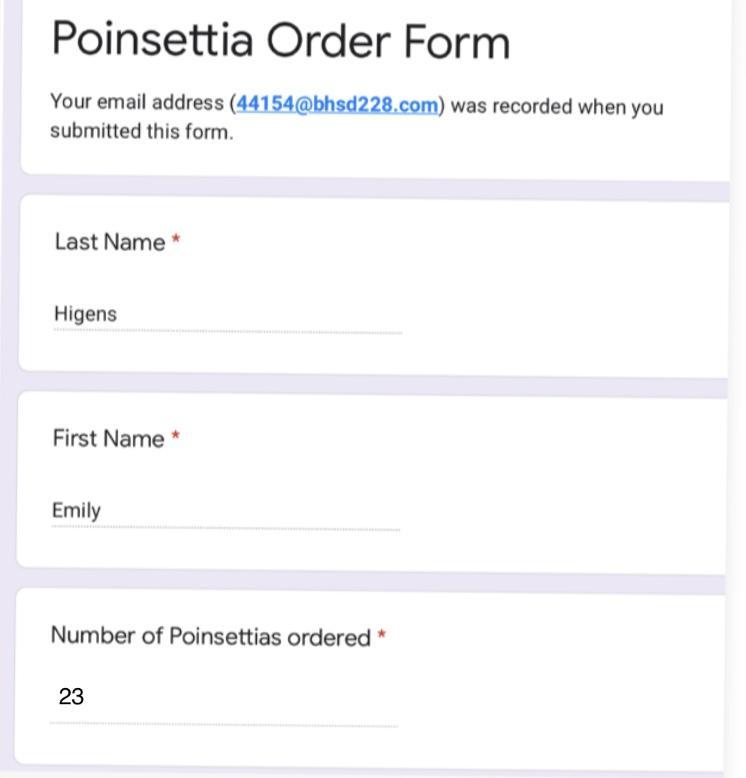The width and height of the screenshot is (746, 778).
Task: Click the dotted underline right of 23
Action: click(x=241, y=725)
